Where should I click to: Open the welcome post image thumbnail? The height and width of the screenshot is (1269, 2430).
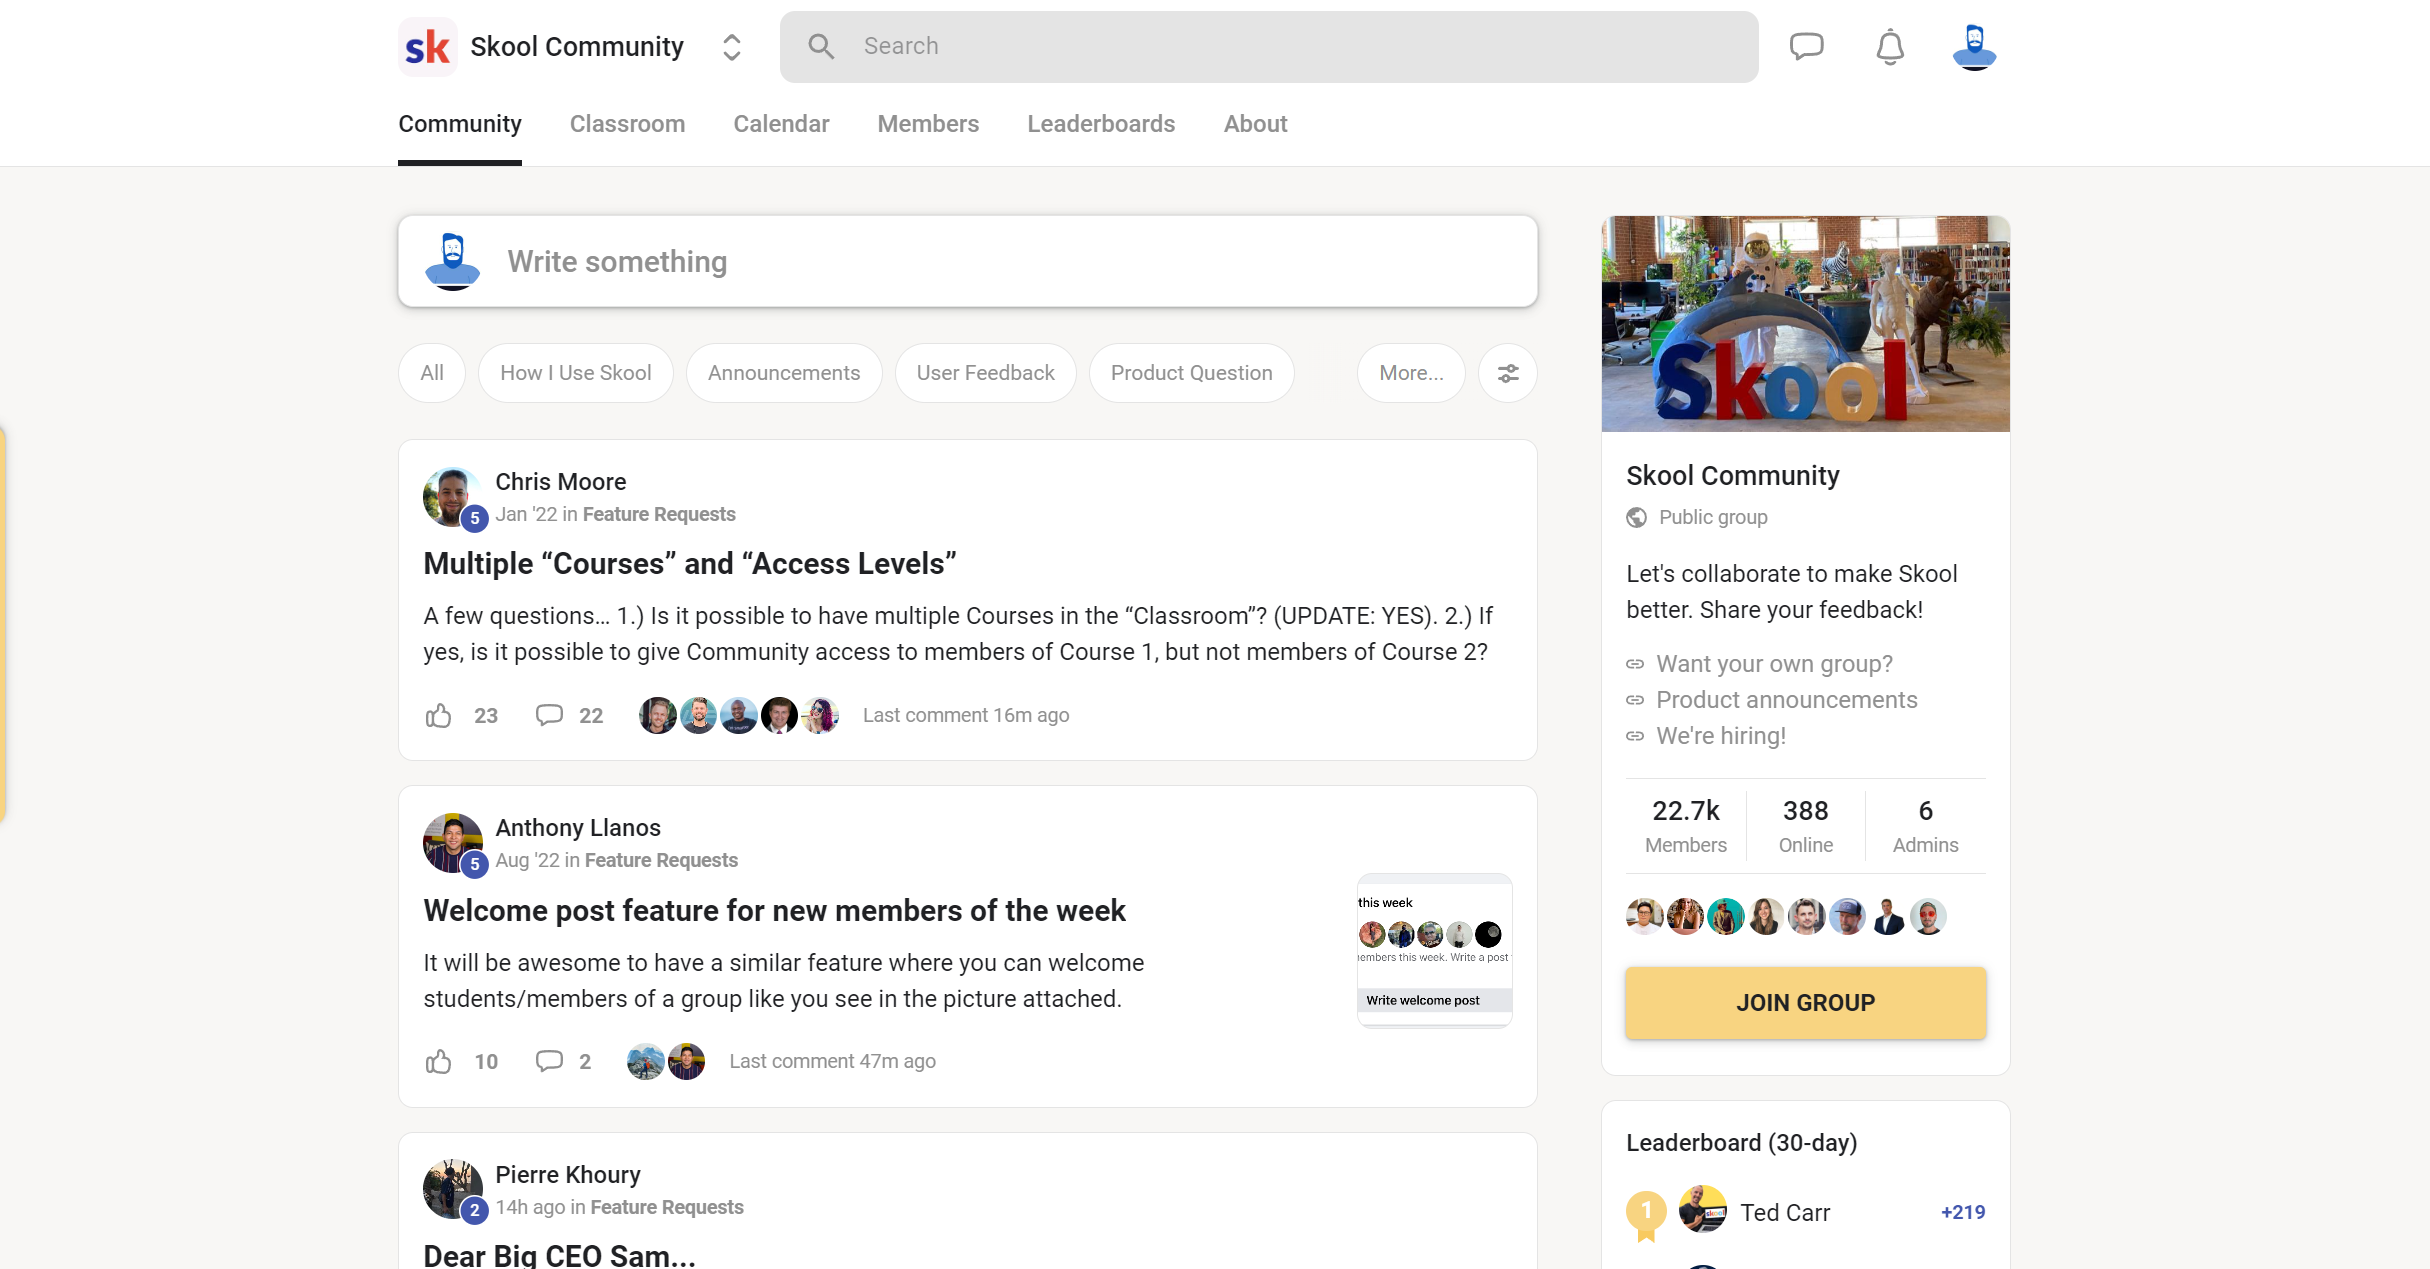tap(1434, 950)
